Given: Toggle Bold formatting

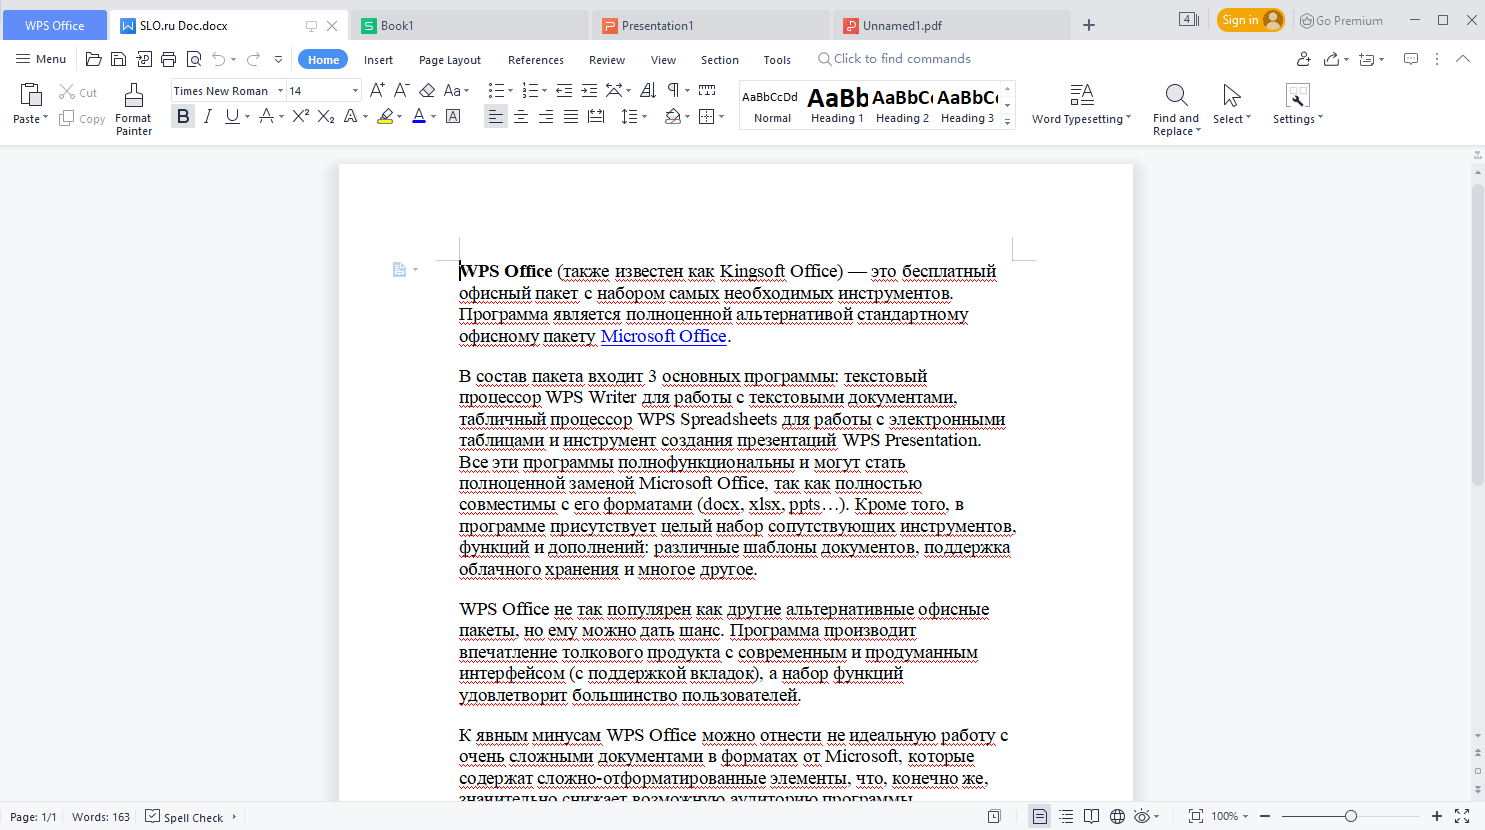Looking at the screenshot, I should (x=183, y=117).
